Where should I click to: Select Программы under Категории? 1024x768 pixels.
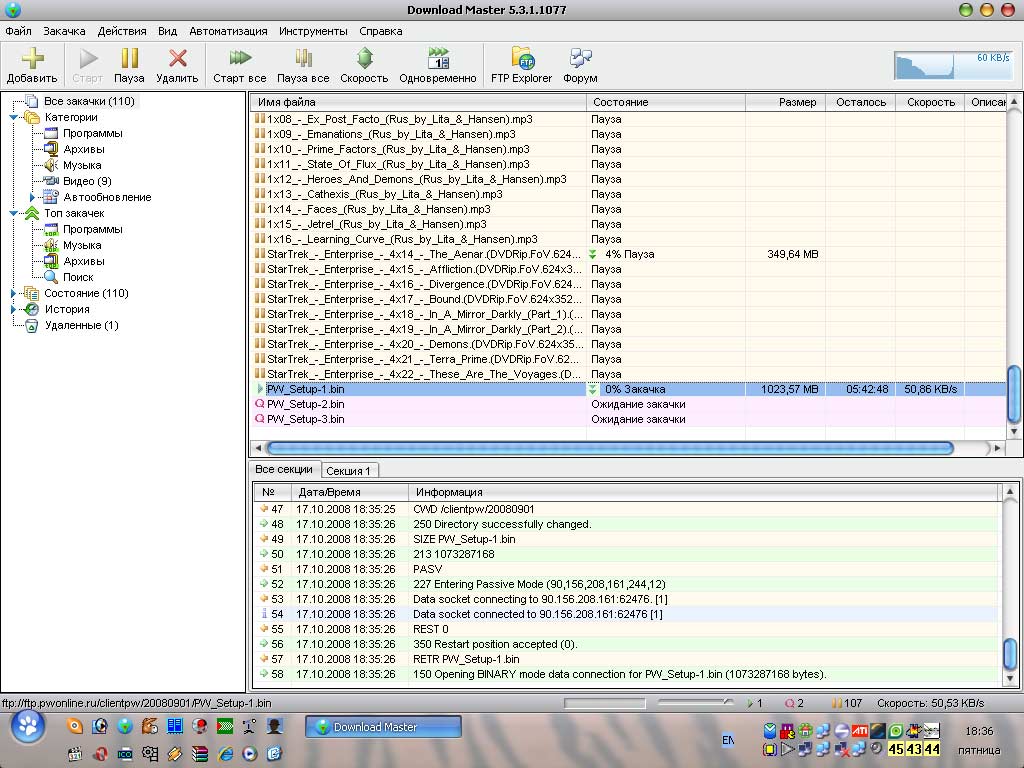pyautogui.click(x=92, y=133)
